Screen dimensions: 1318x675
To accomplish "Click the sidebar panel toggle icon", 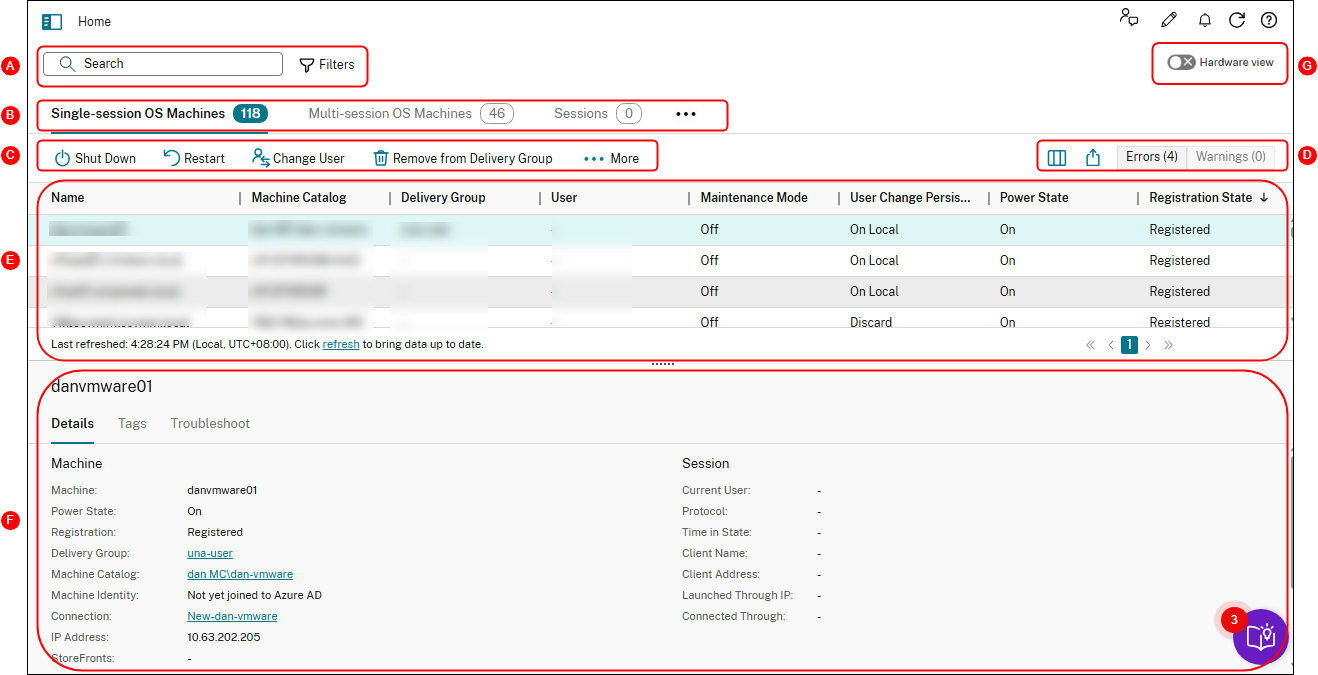I will (x=52, y=21).
